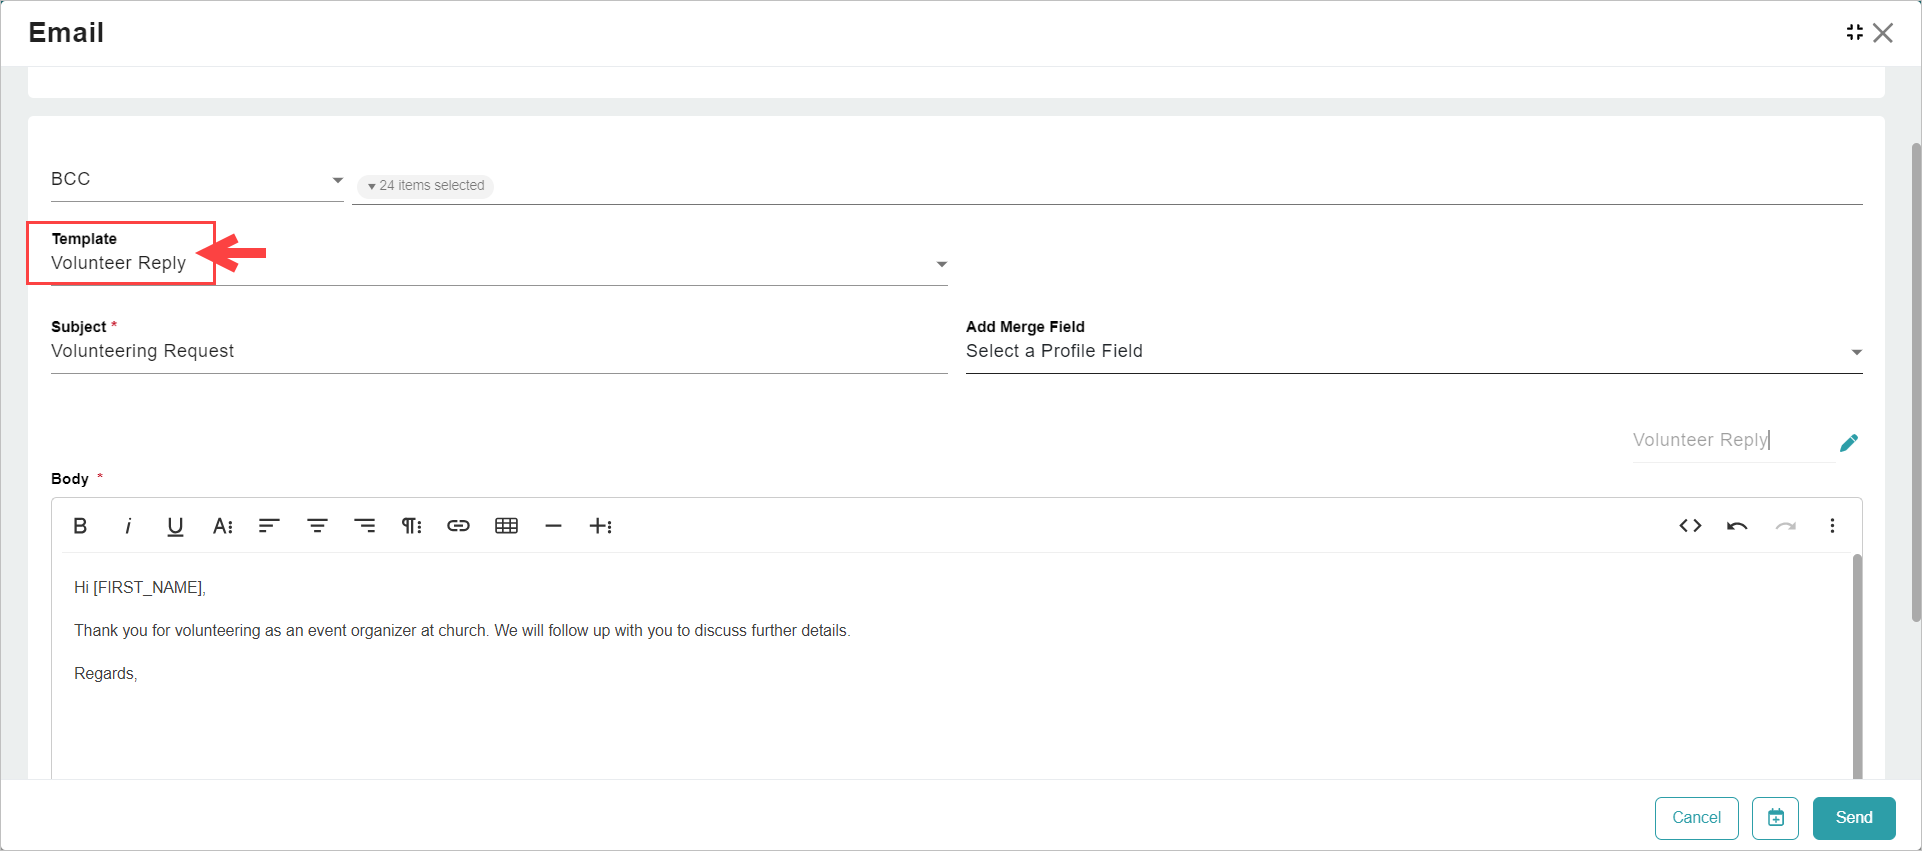Align text to the left

click(269, 526)
